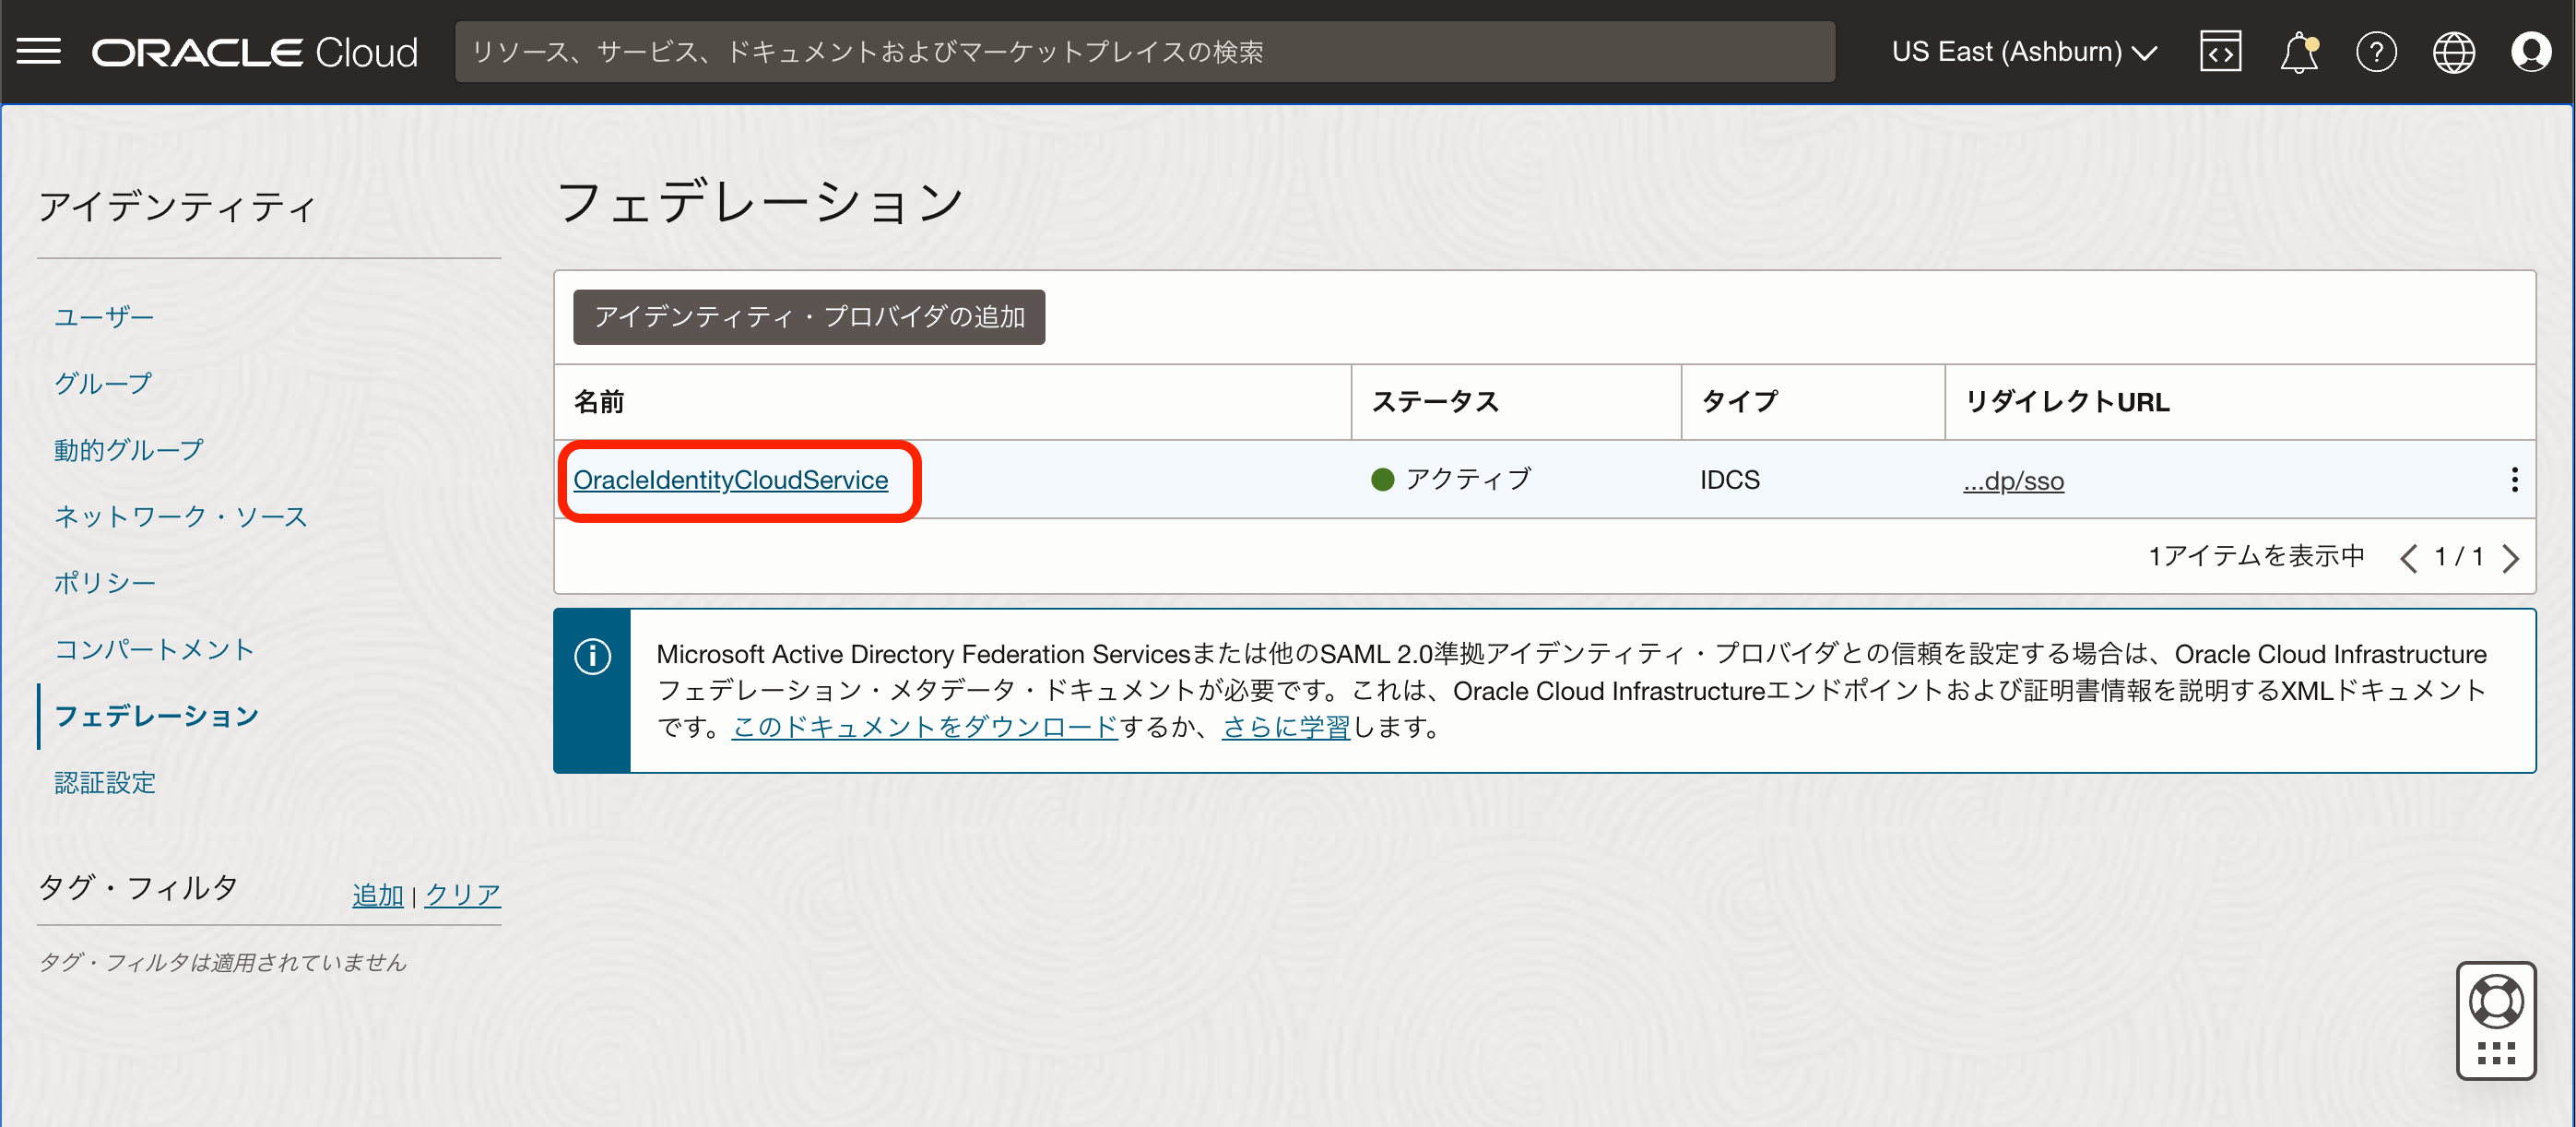Click このドキュメントをダウンロード link
Image resolution: width=2576 pixels, height=1127 pixels.
[924, 727]
